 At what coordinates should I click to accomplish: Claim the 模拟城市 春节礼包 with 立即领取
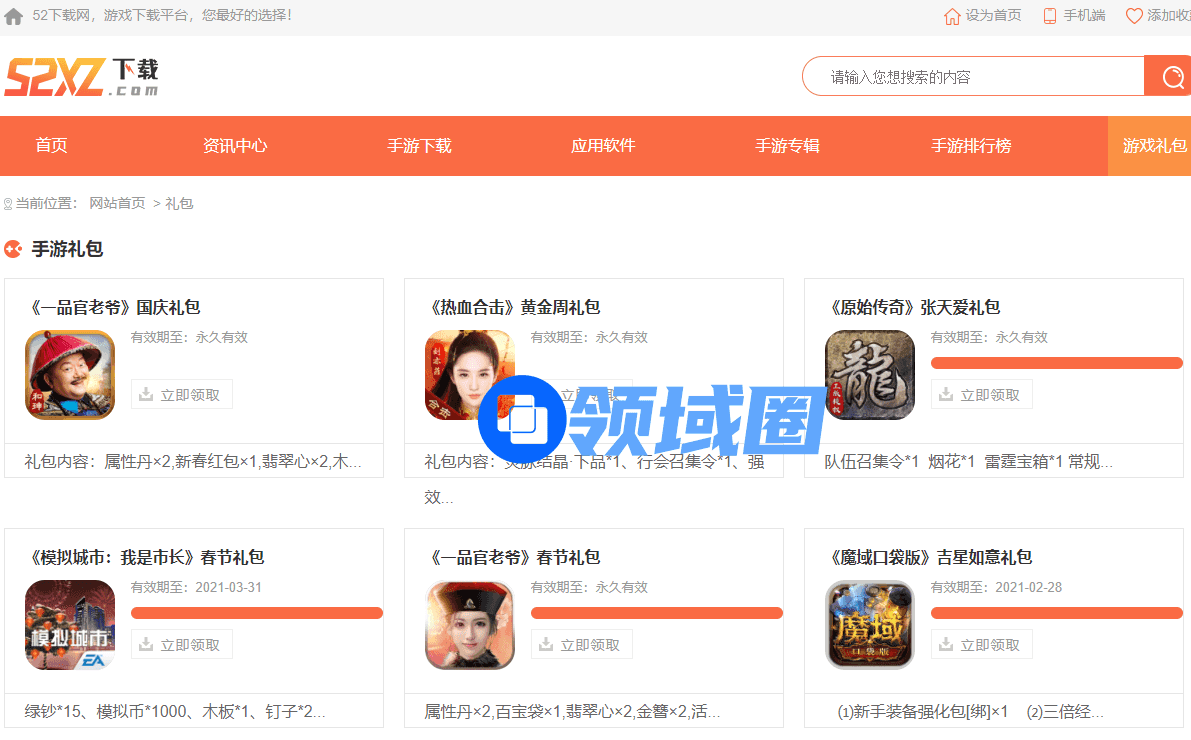[x=182, y=644]
